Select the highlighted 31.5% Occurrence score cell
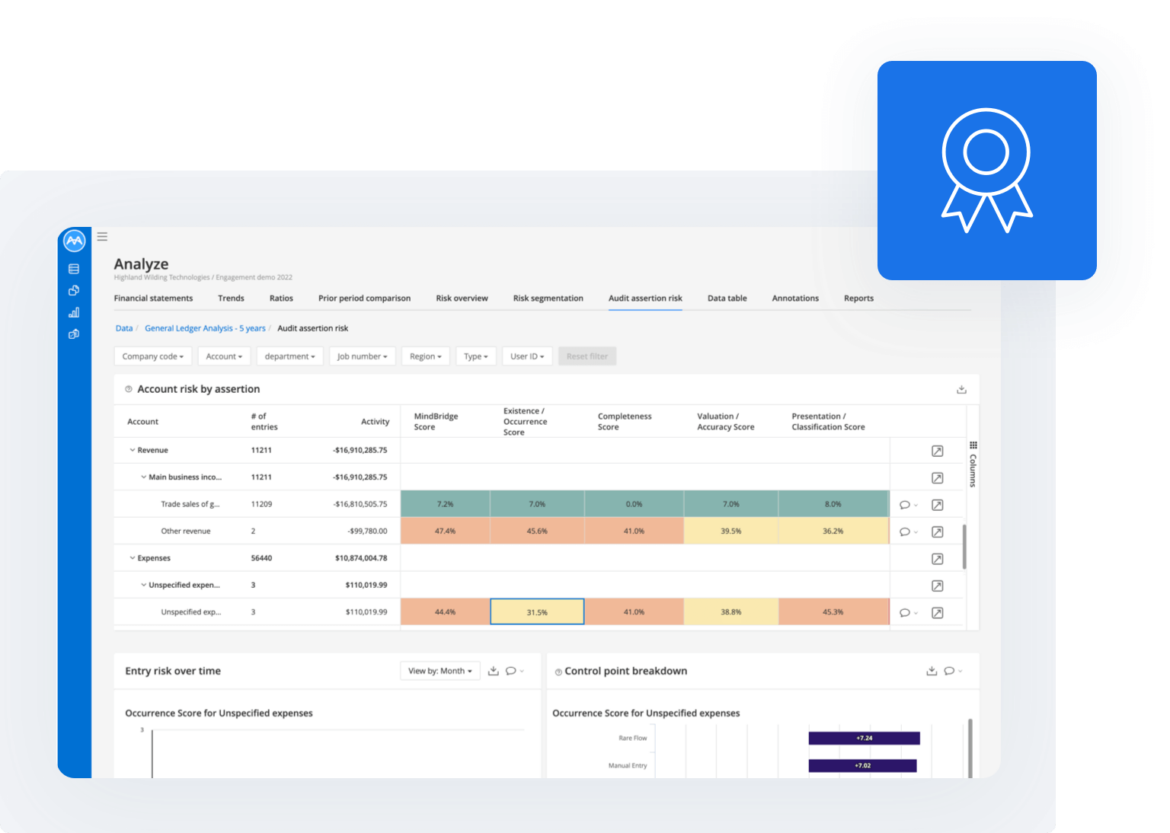1170x833 pixels. (537, 611)
